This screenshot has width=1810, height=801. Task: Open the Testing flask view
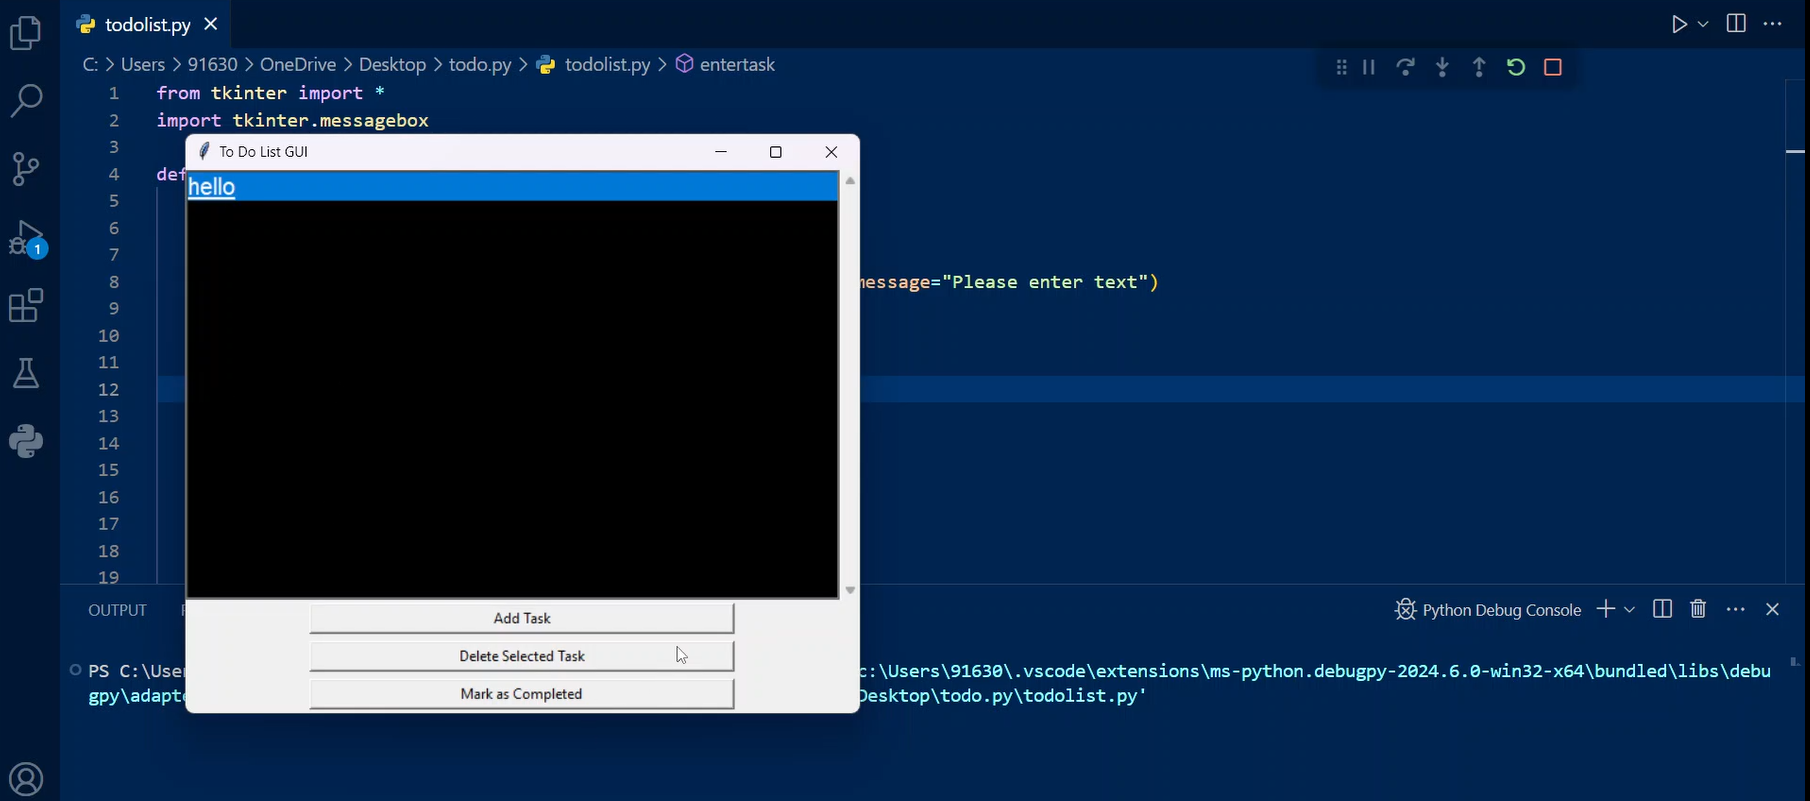[26, 373]
